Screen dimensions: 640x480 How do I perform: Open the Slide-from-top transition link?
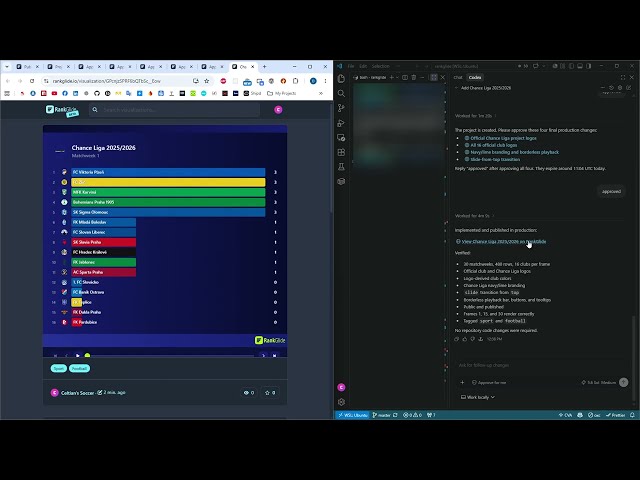tap(492, 159)
